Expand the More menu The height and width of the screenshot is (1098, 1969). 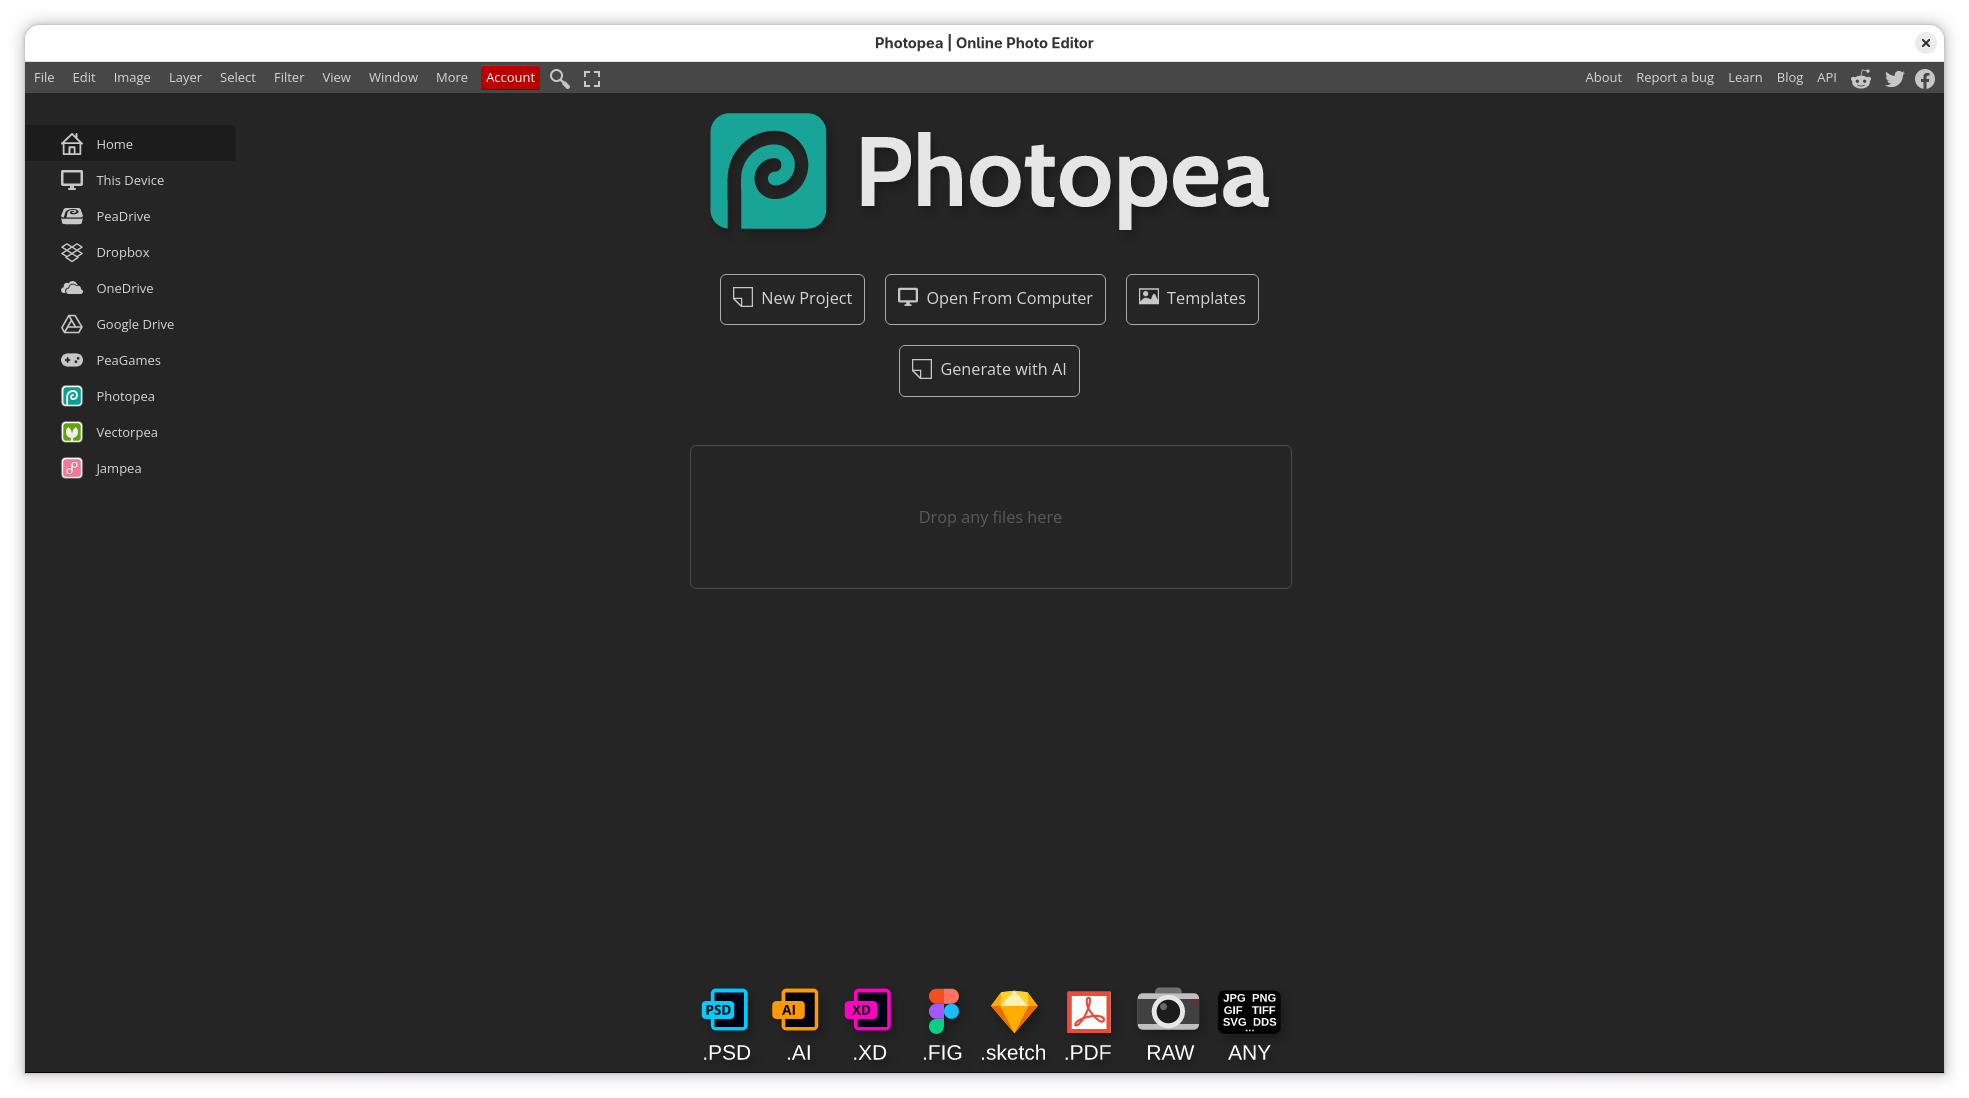pos(451,78)
